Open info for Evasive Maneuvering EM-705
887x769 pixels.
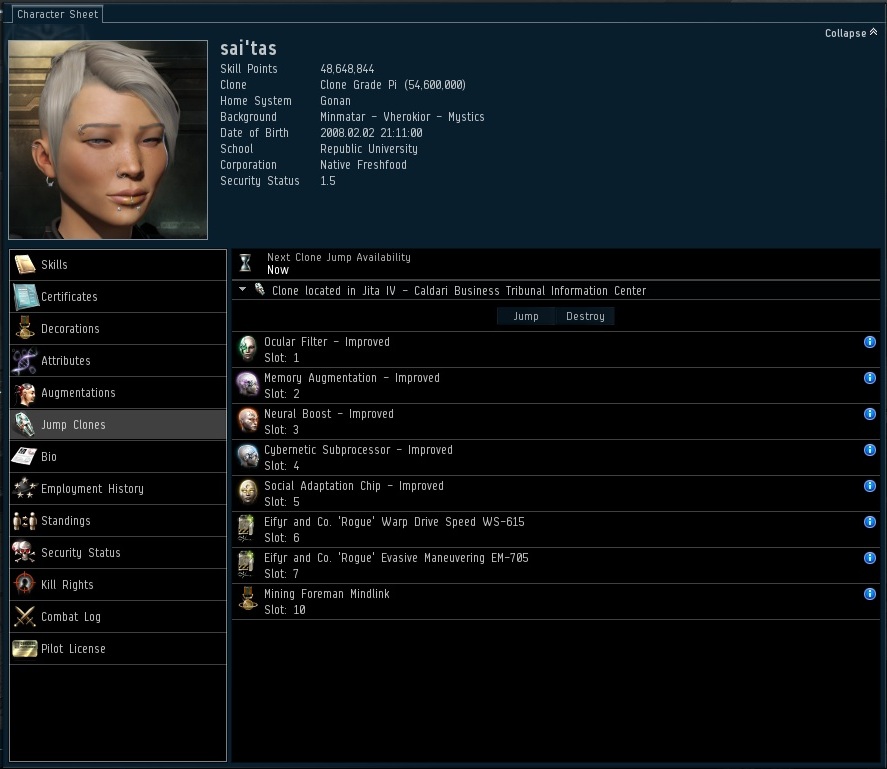(x=869, y=558)
